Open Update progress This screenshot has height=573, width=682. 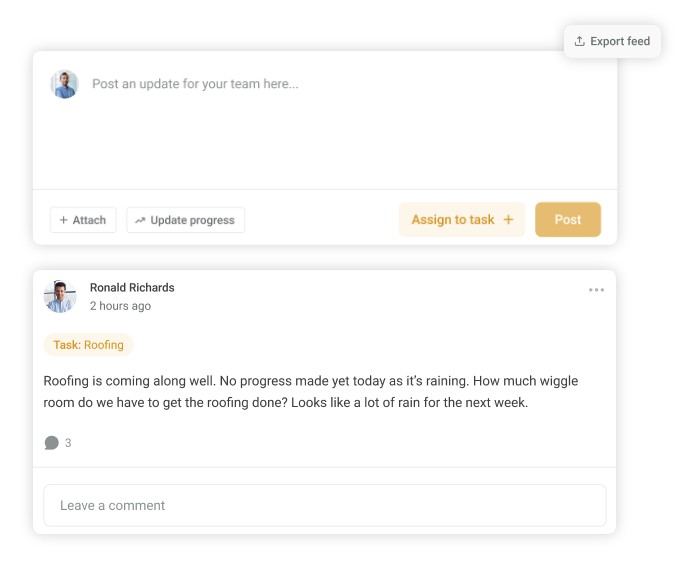(x=185, y=220)
